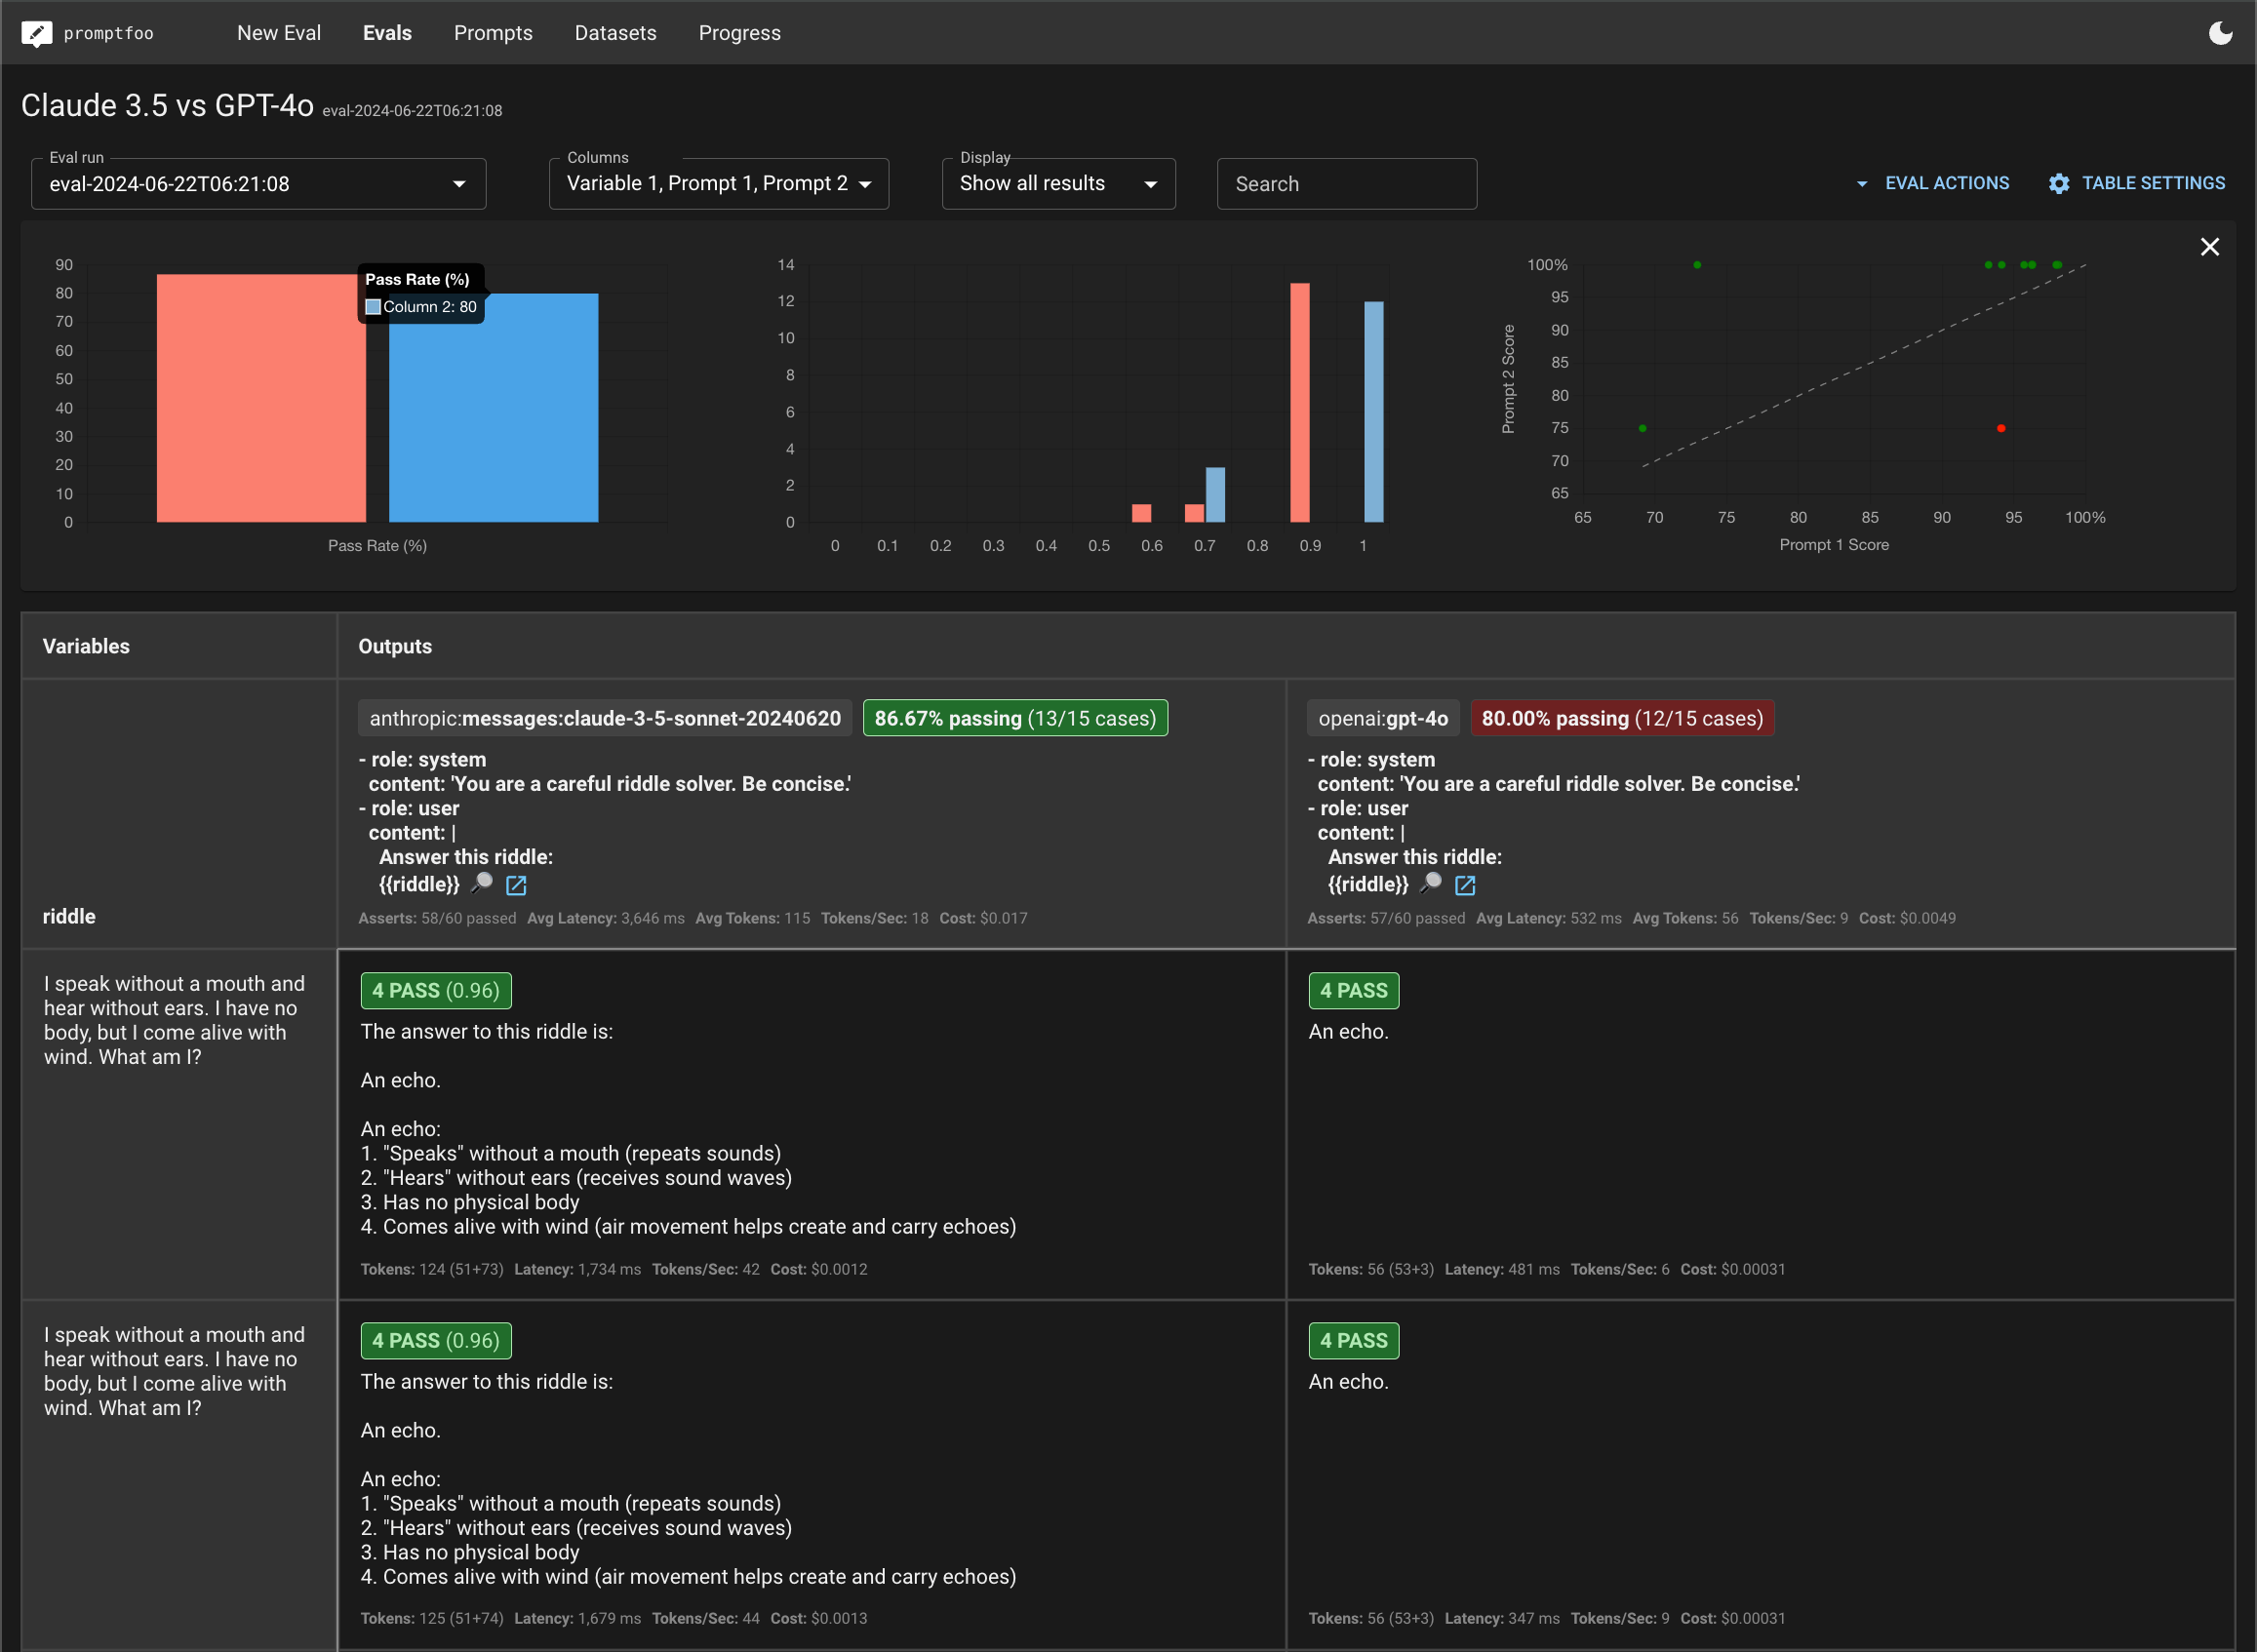Click the 4 PASS (0.96) badge on the echo answer
This screenshot has width=2257, height=1652.
pyautogui.click(x=435, y=990)
